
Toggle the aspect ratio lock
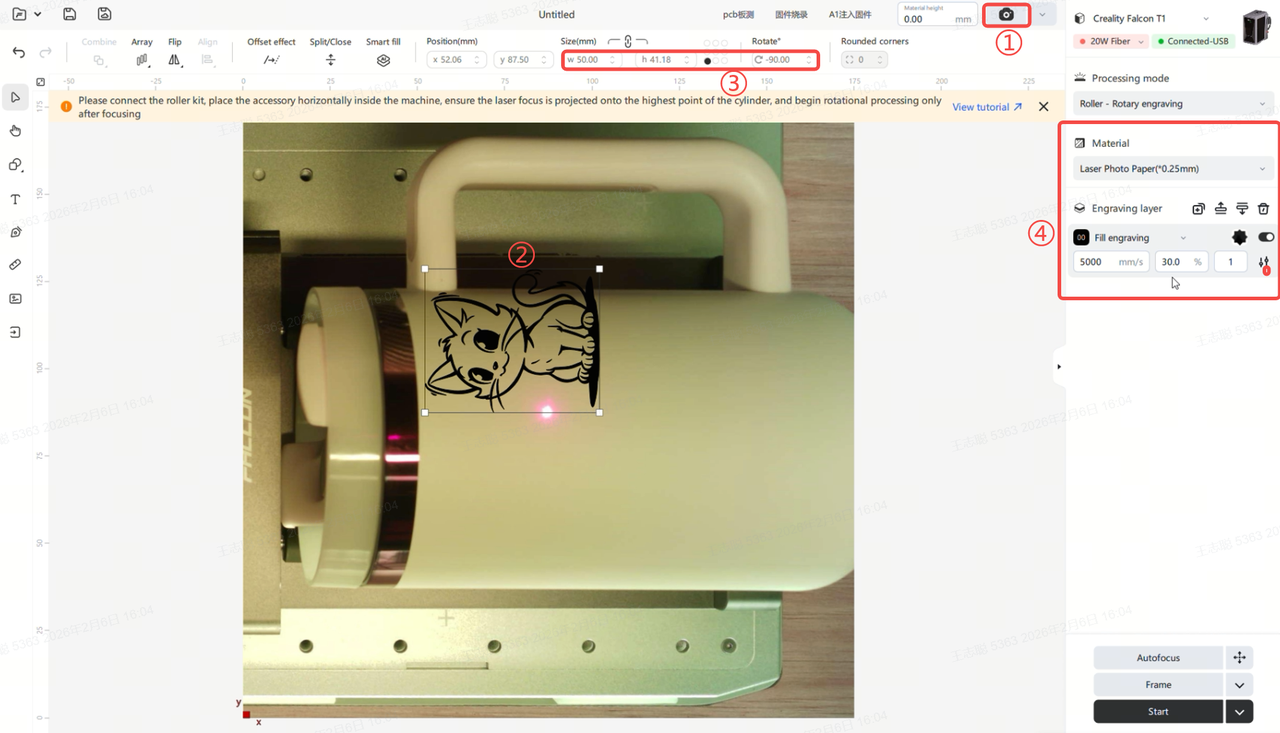628,42
